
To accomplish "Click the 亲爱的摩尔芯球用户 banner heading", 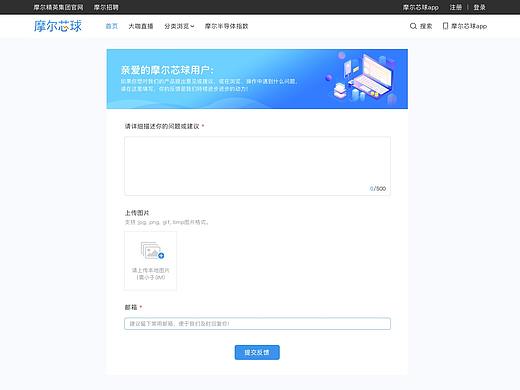I will point(167,70).
